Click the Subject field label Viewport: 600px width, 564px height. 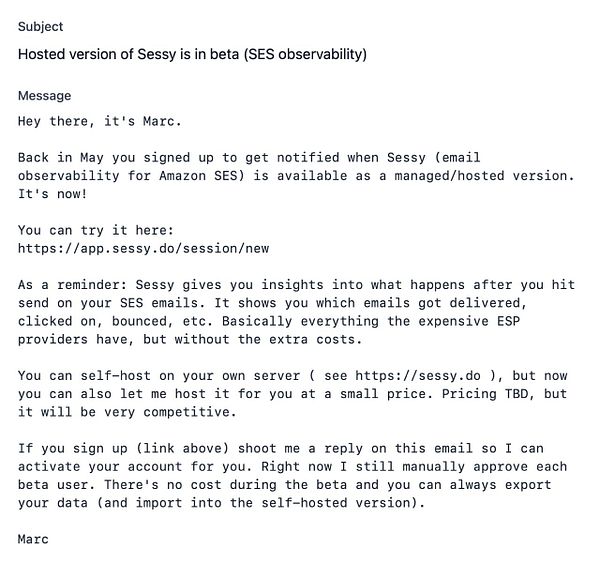point(40,27)
